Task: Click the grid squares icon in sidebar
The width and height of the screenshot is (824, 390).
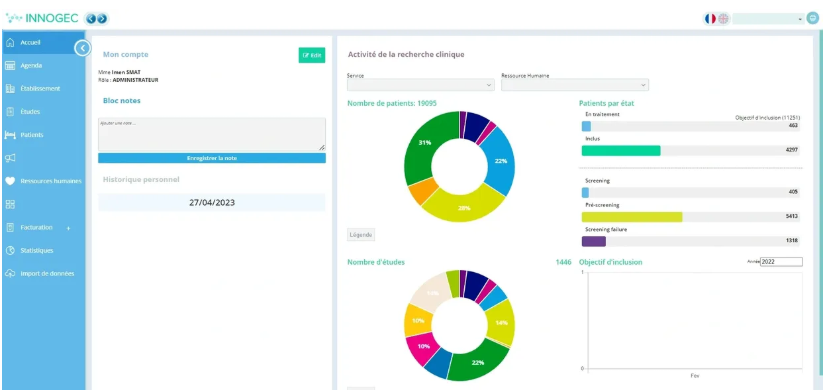Action: 9,204
